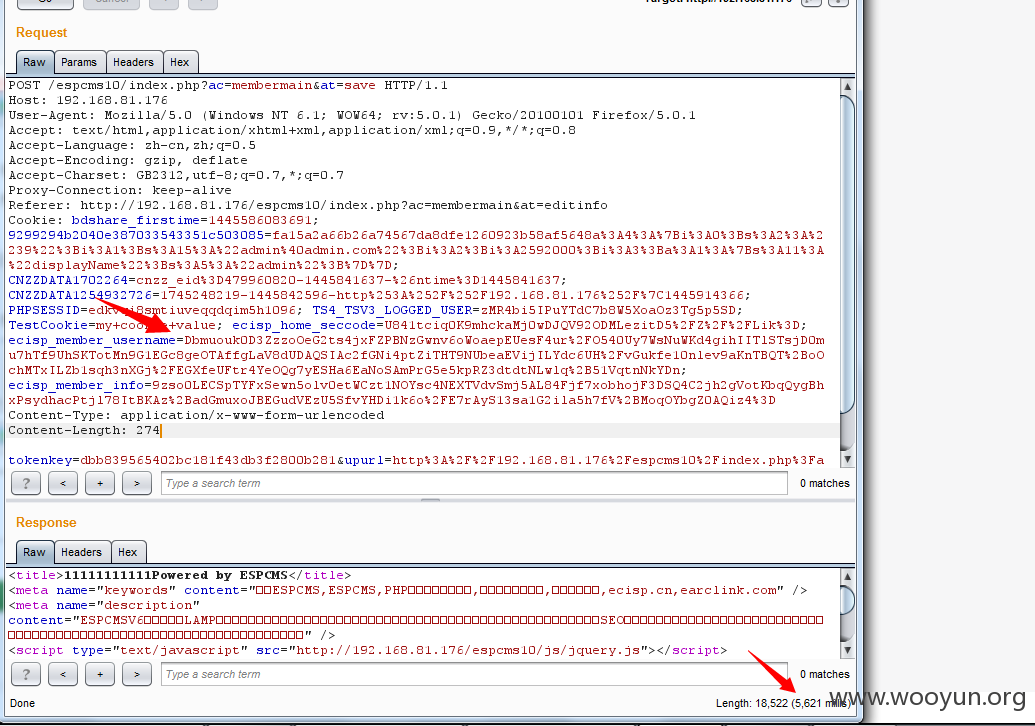This screenshot has width=1035, height=726.
Task: Click the User-Agent header line
Action: [x=352, y=116]
